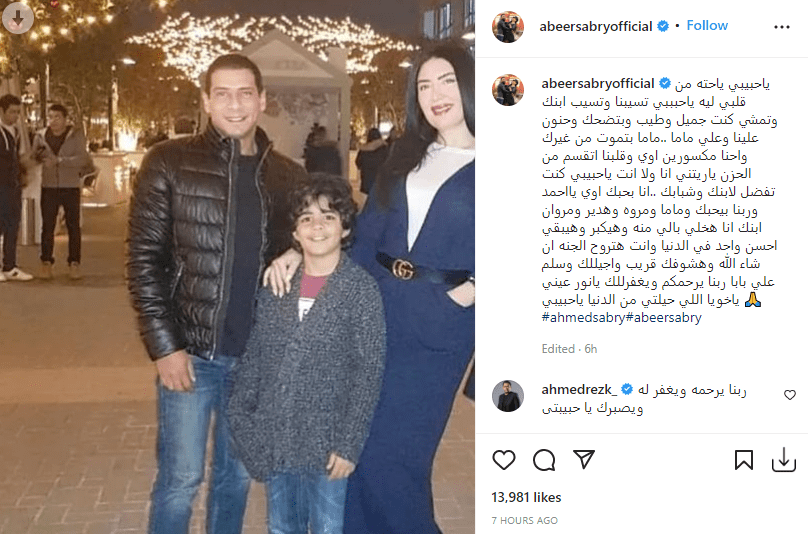
Task: Click header profile picture avatar
Action: tap(508, 27)
